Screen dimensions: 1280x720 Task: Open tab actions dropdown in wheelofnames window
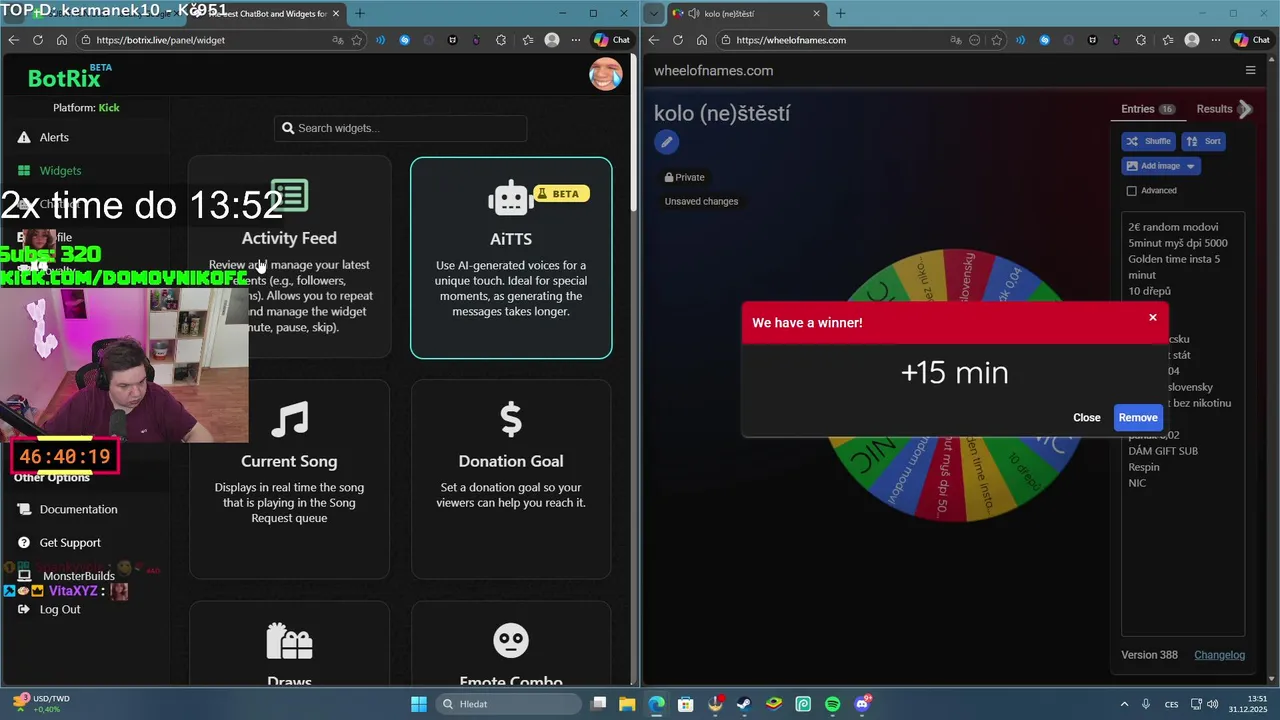pyautogui.click(x=654, y=13)
